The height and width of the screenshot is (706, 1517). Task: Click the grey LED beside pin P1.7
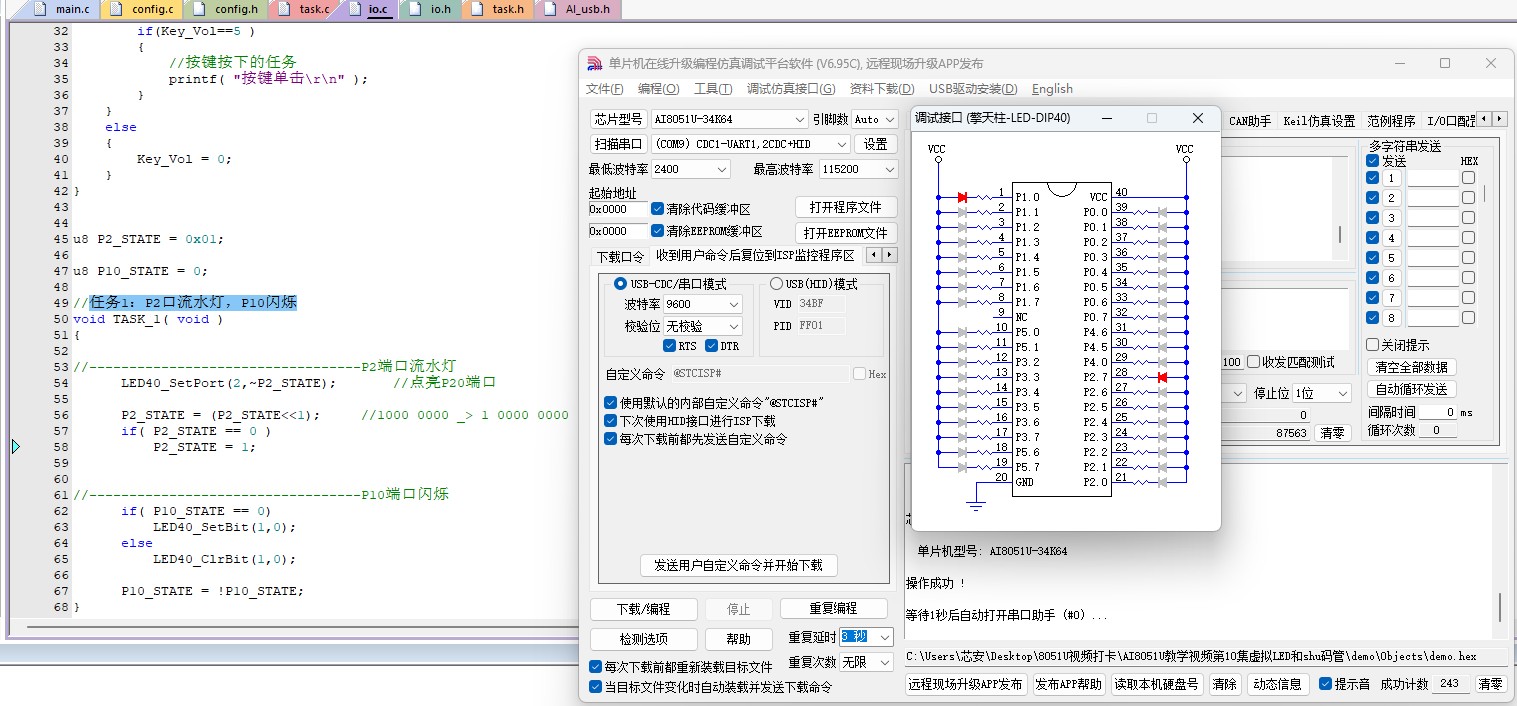962,302
